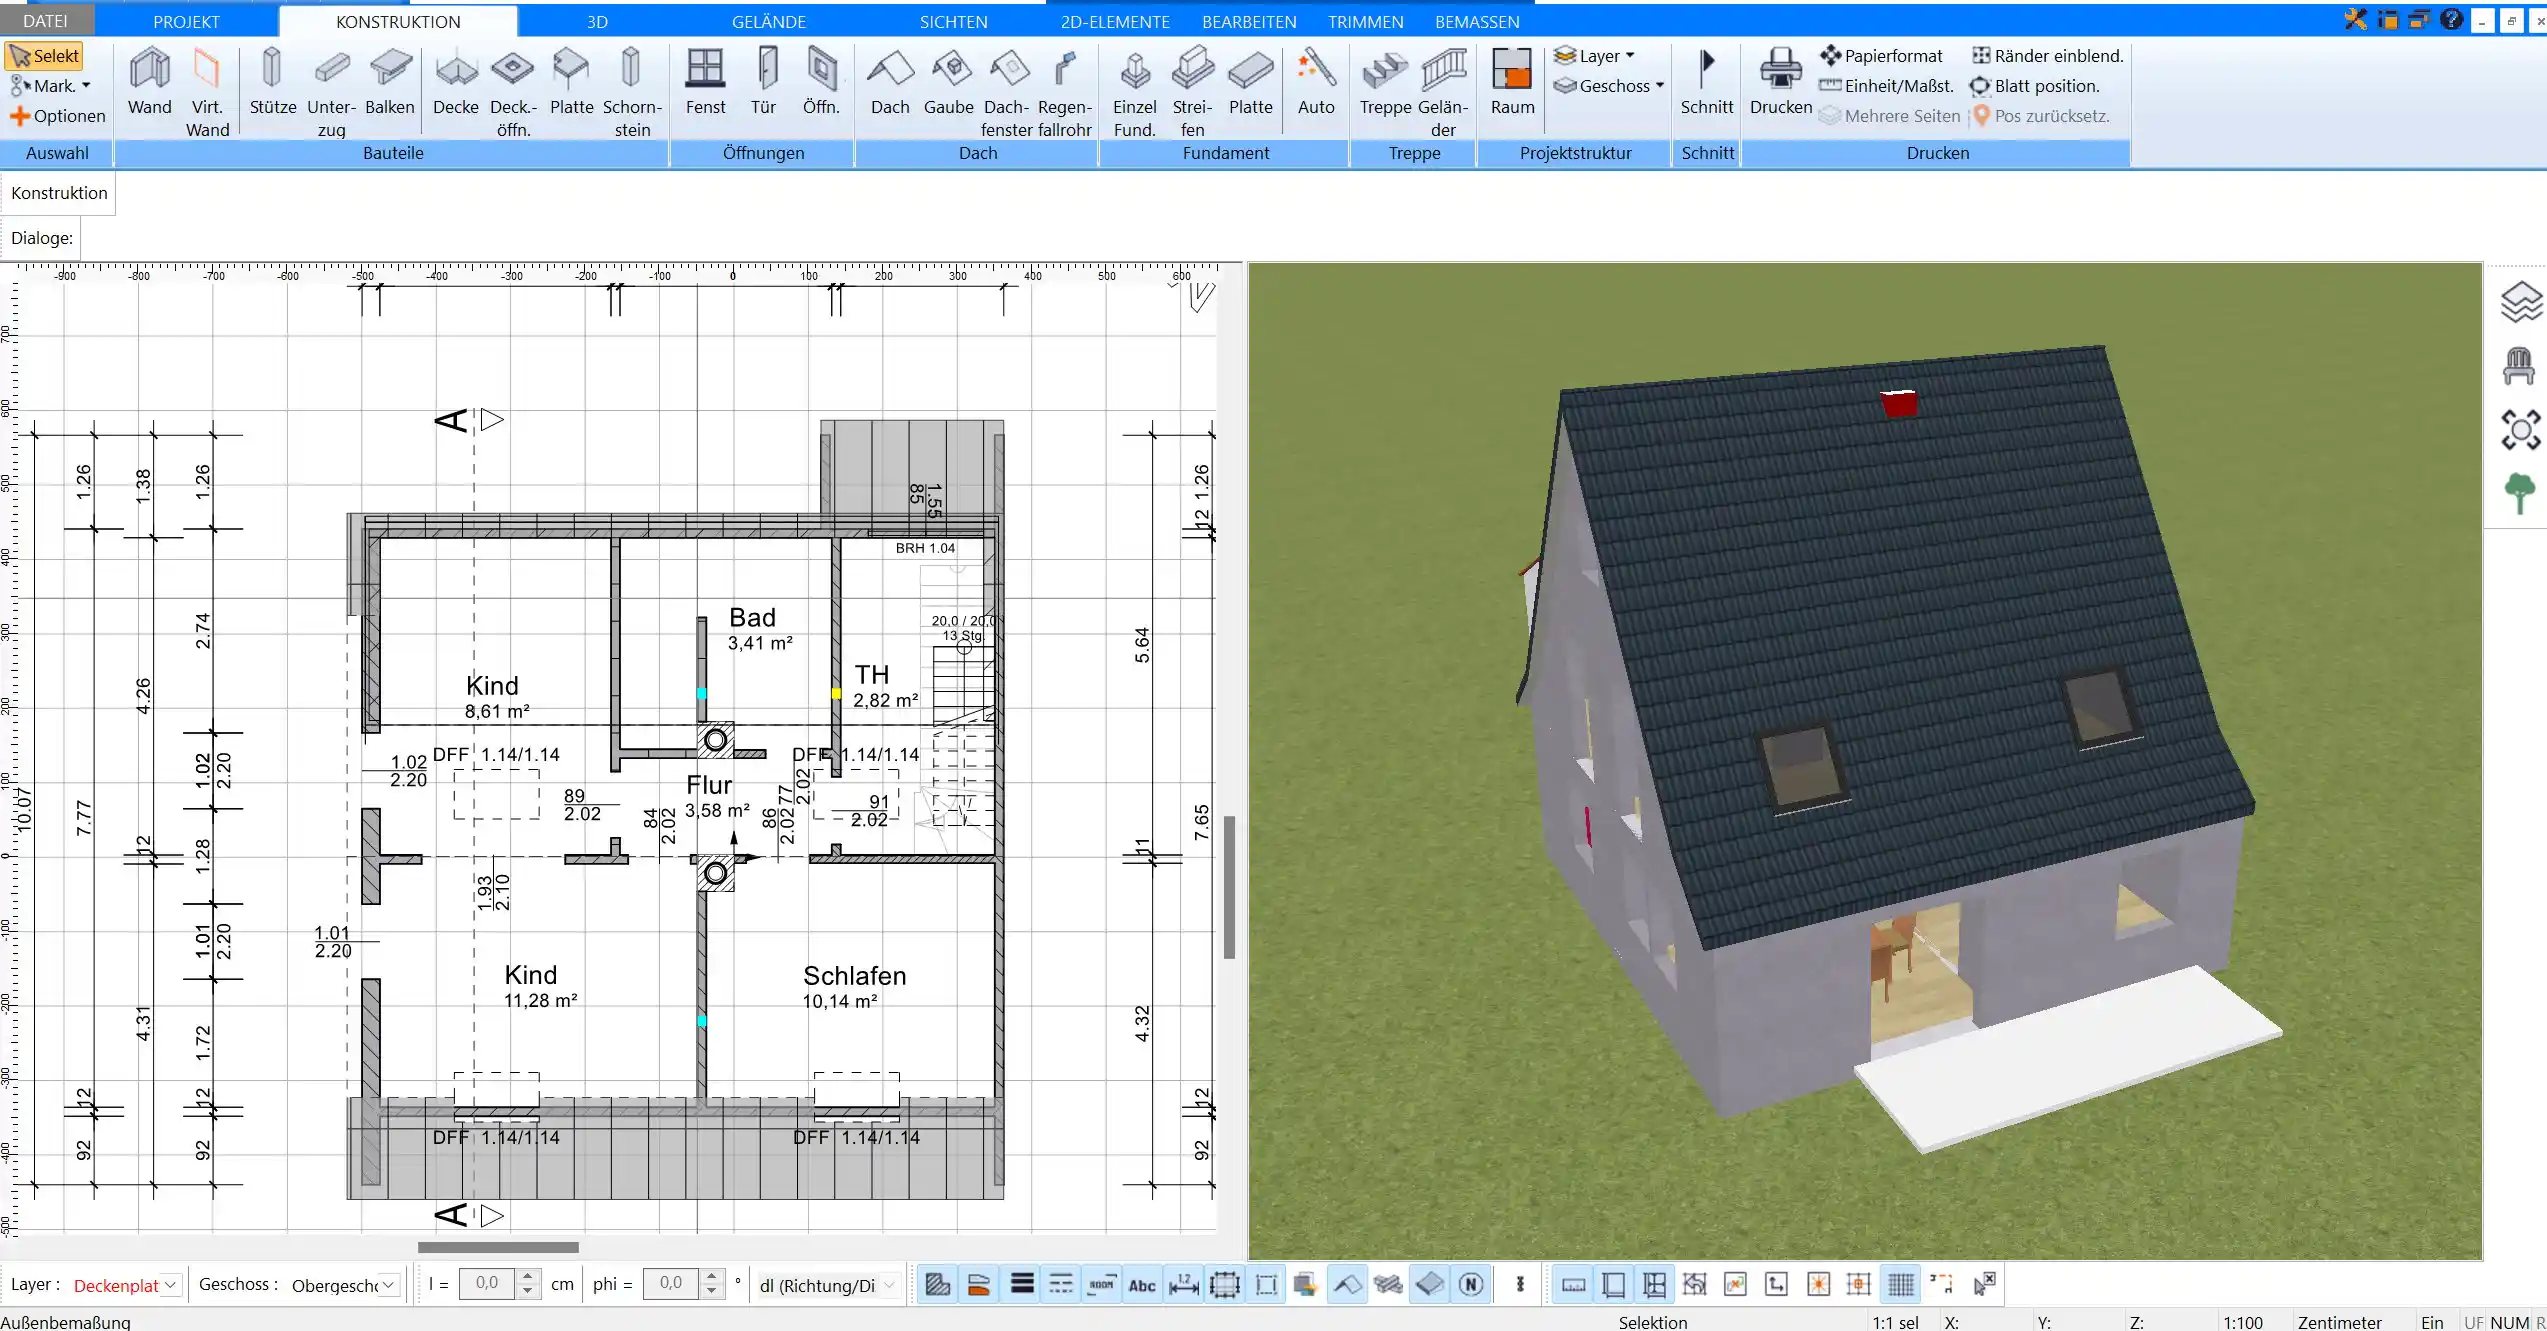The image size is (2547, 1331).
Task: Switch to the GELÄNDE tab
Action: (x=768, y=21)
